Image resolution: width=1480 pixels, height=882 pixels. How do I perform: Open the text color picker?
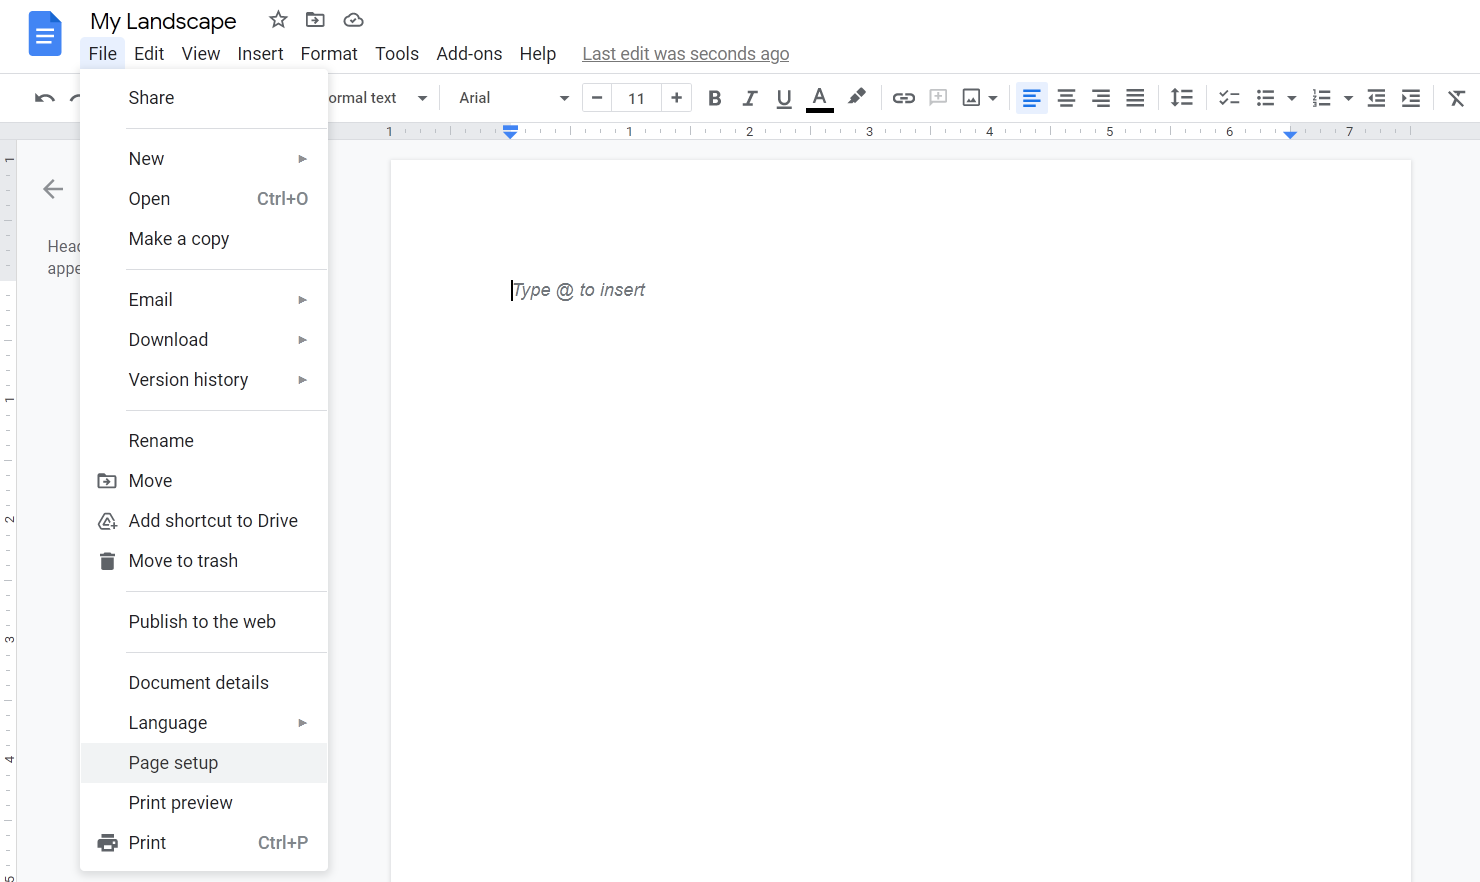pyautogui.click(x=819, y=97)
